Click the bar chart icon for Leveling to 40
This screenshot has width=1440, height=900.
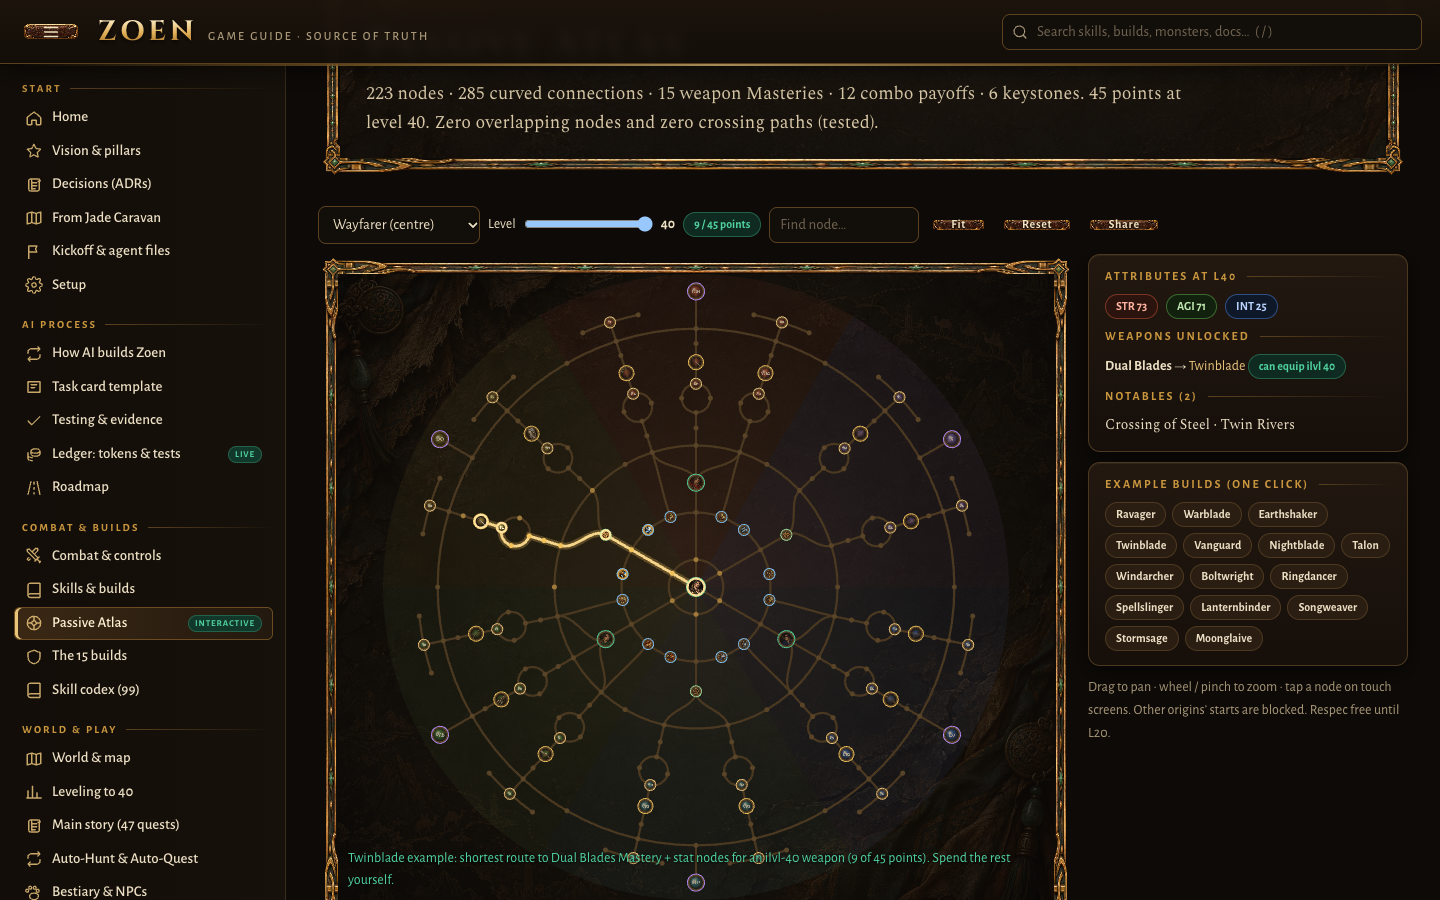(34, 792)
